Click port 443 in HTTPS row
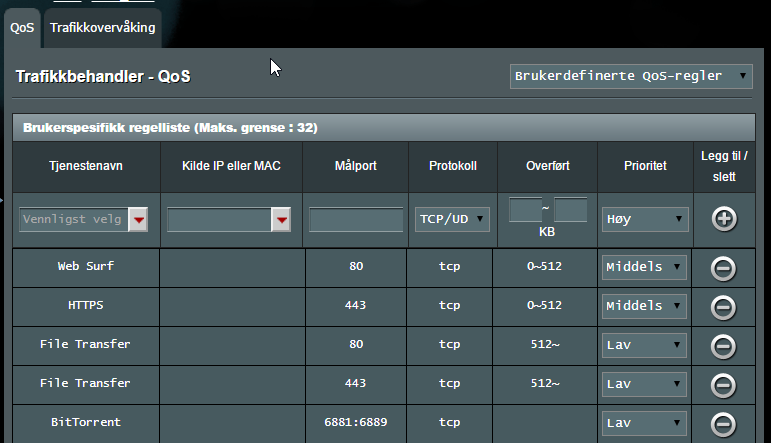 (356, 305)
